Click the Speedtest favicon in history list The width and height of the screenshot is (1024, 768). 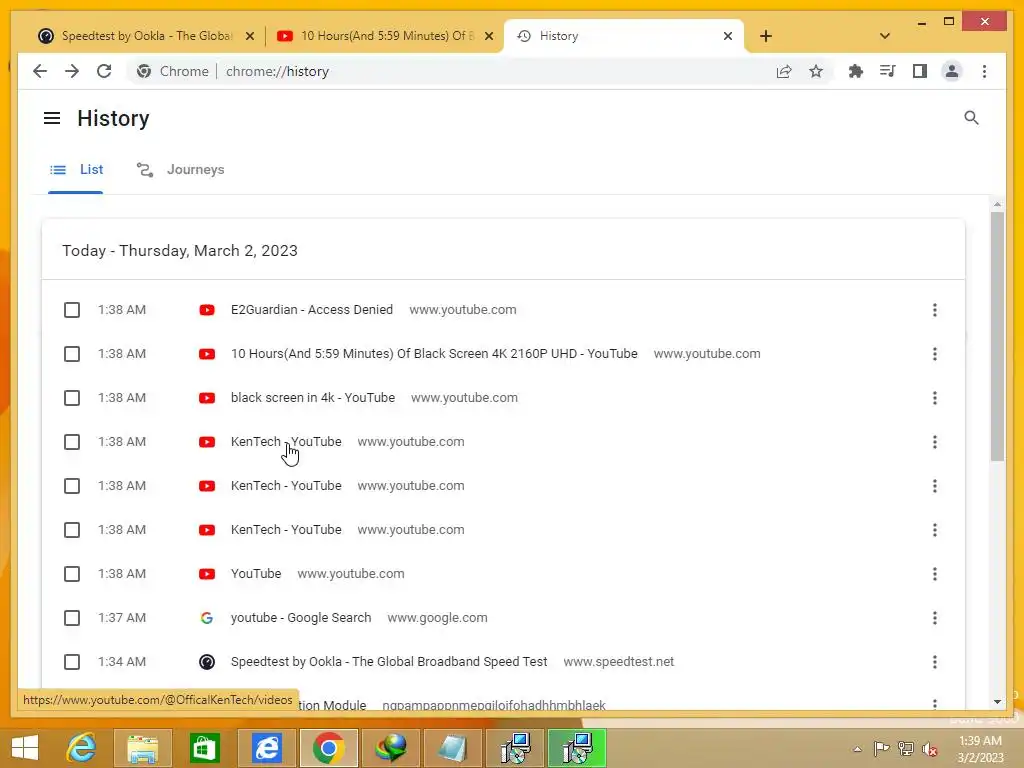(206, 662)
